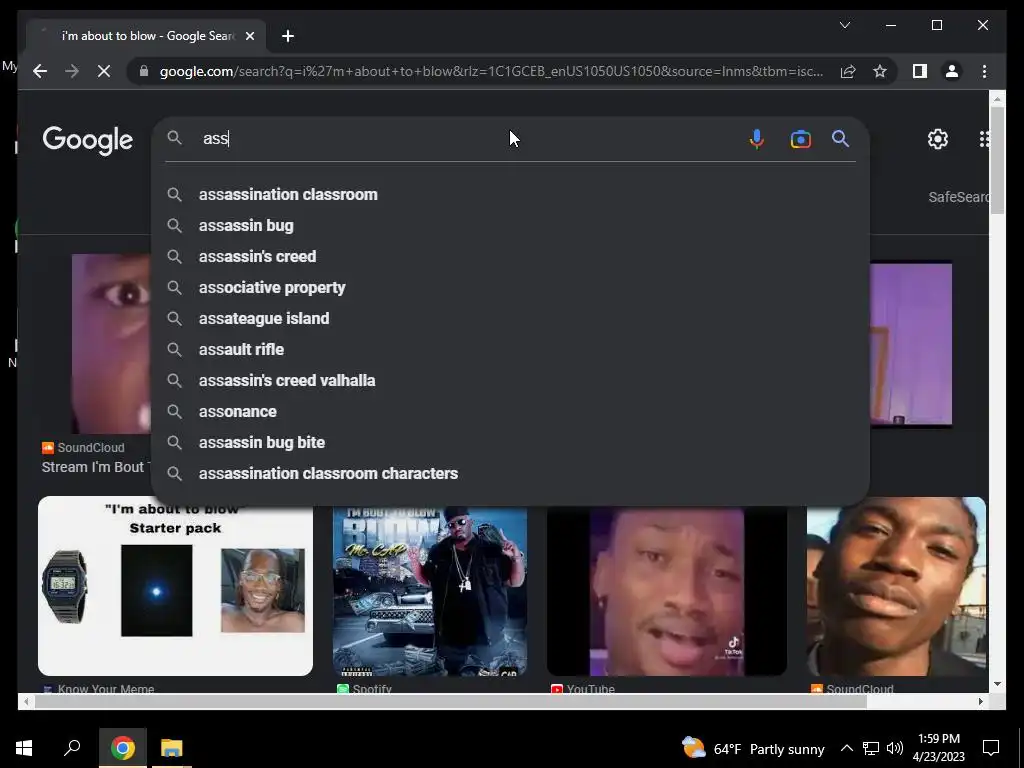This screenshot has height=768, width=1024.
Task: Open the Chrome side panel
Action: click(x=920, y=71)
